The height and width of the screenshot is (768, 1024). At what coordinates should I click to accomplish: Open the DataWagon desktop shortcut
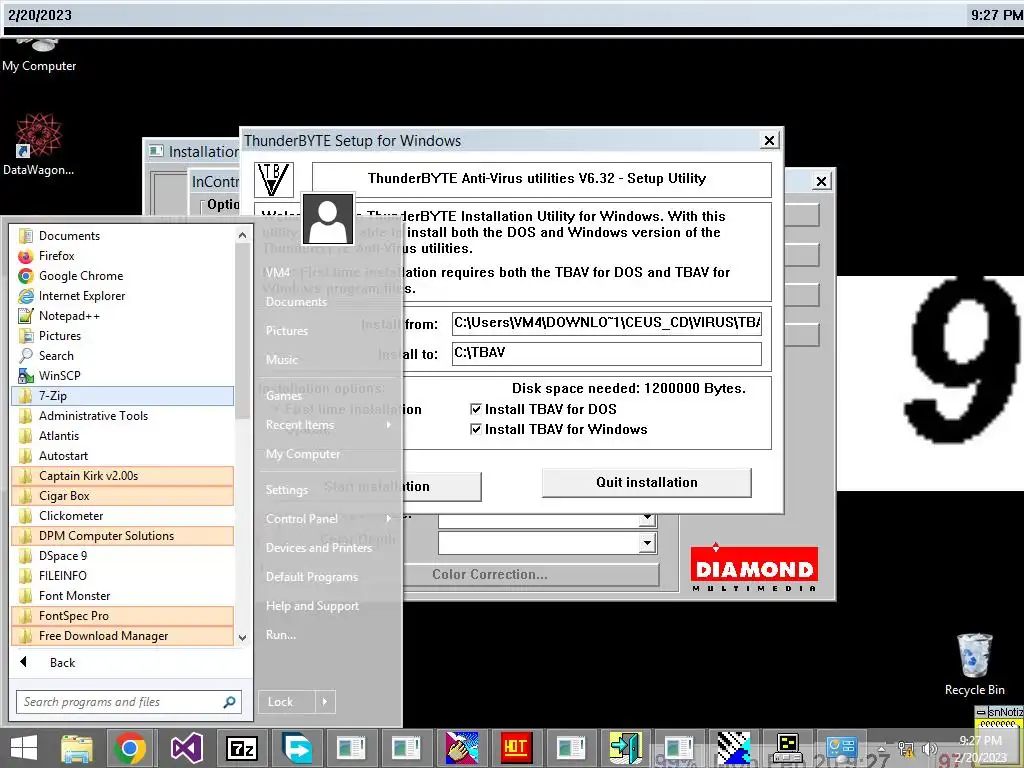[38, 144]
